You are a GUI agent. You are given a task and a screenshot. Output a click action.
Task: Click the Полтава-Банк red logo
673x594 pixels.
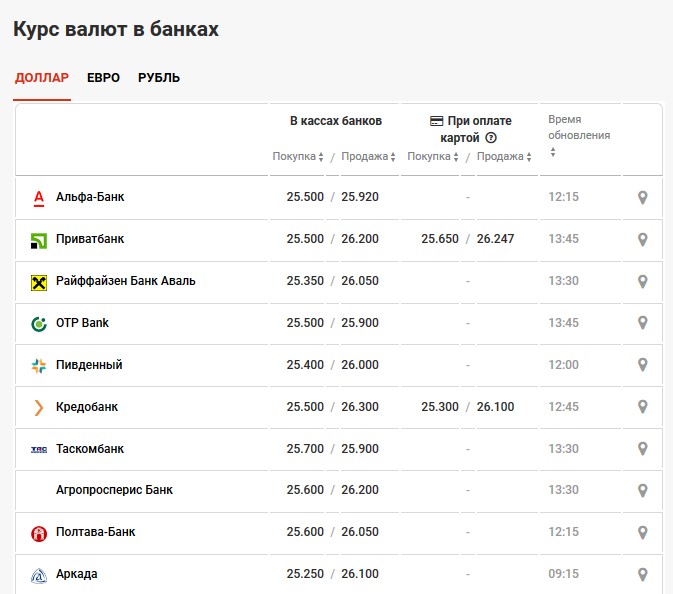pos(39,533)
